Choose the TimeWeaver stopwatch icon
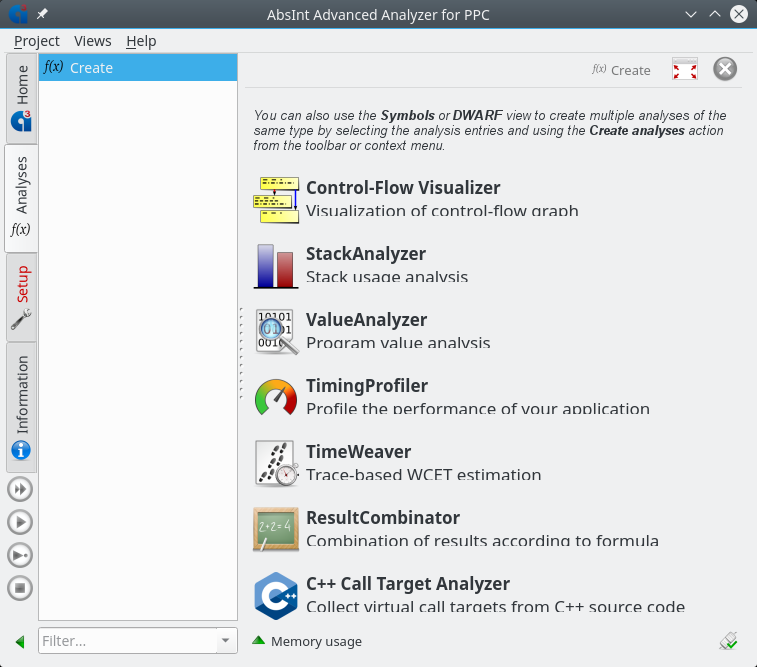The image size is (757, 667). (x=276, y=463)
